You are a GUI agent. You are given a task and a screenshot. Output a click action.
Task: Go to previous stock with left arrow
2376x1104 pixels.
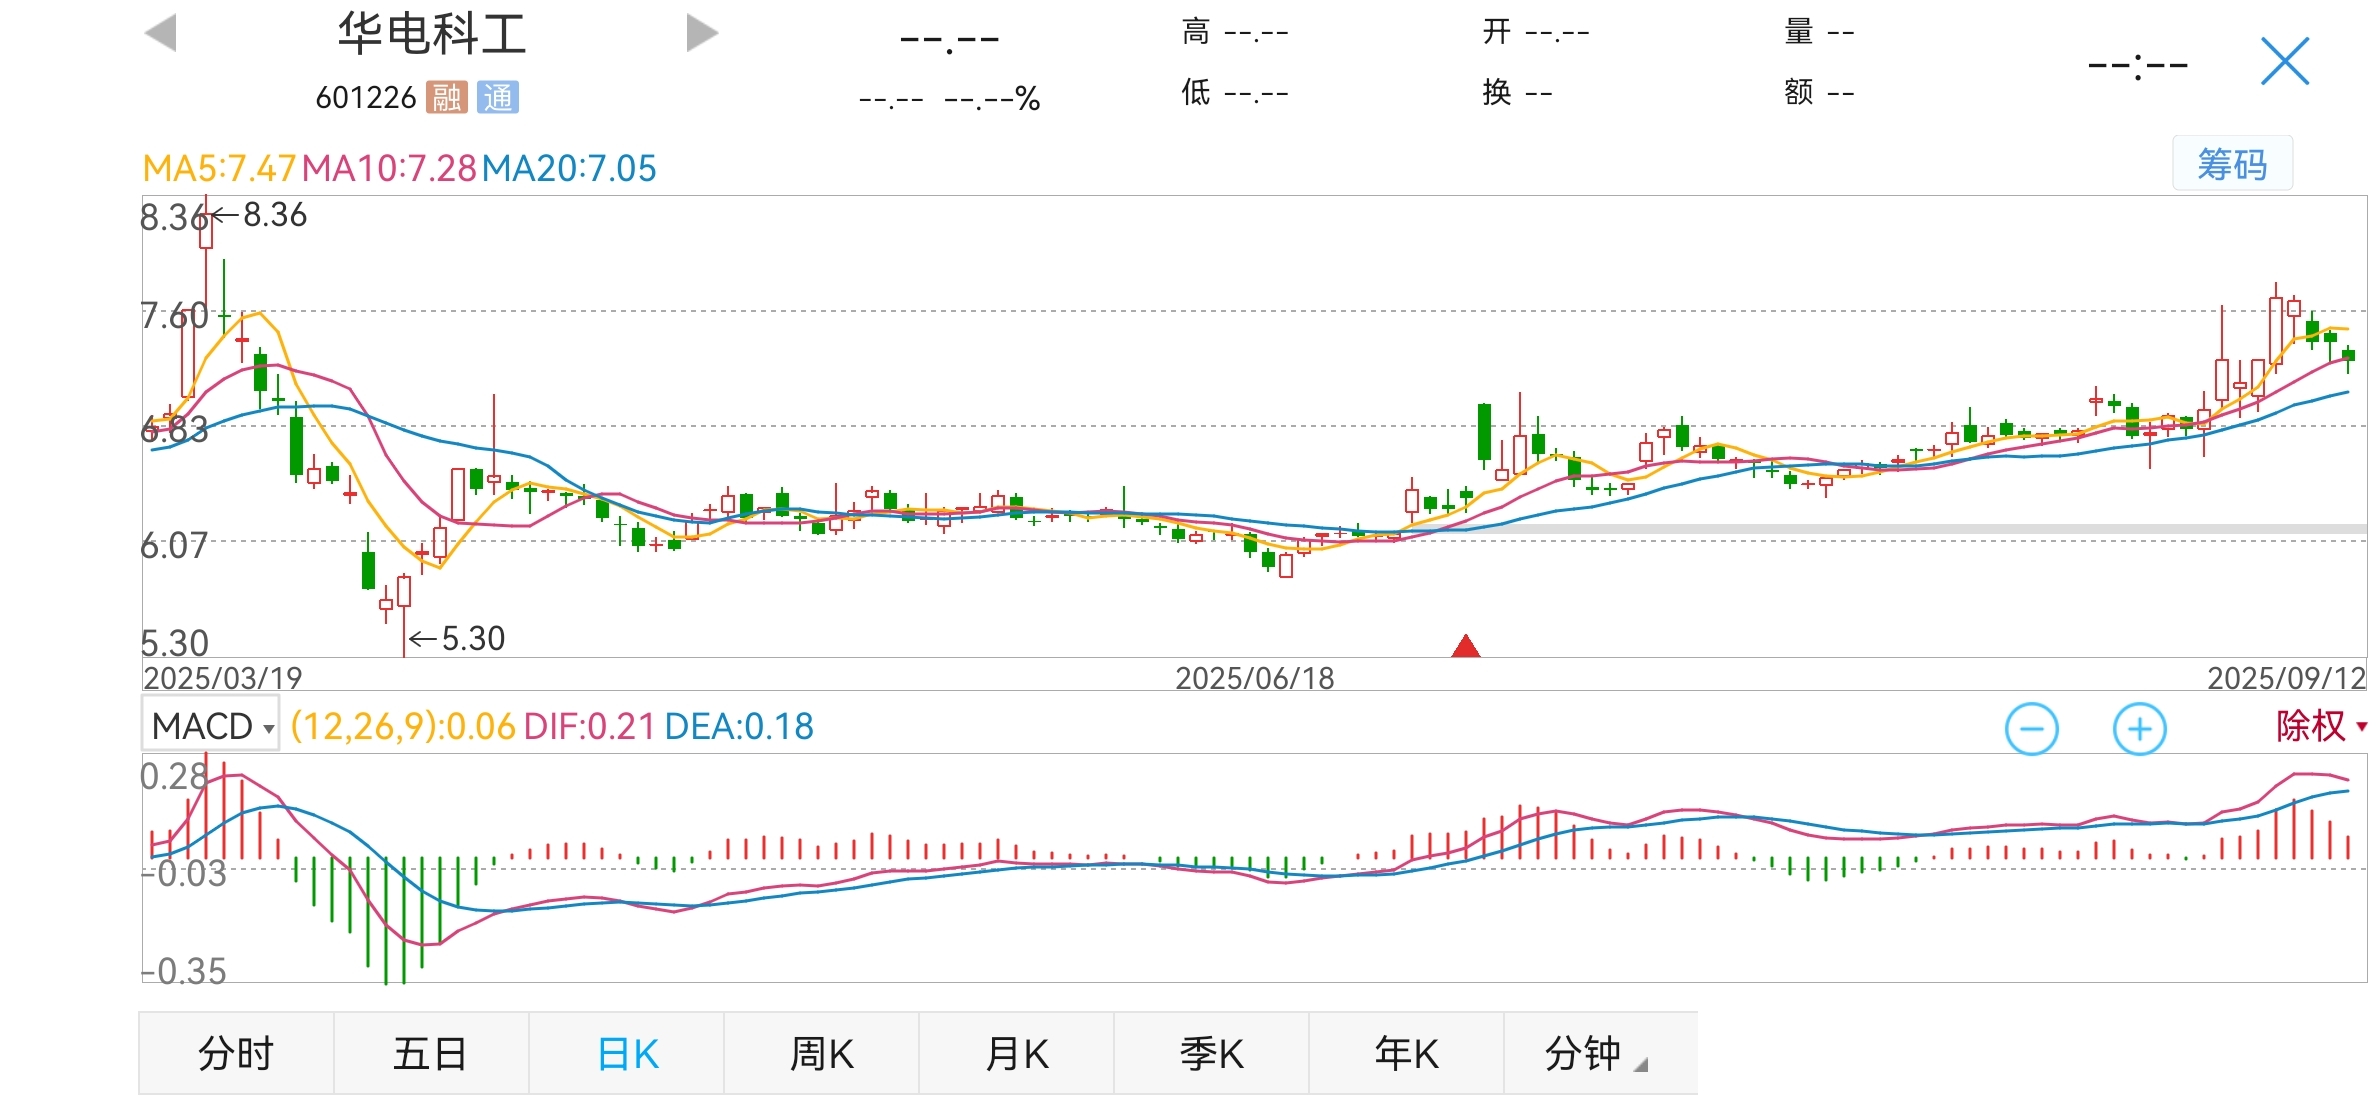(x=160, y=33)
